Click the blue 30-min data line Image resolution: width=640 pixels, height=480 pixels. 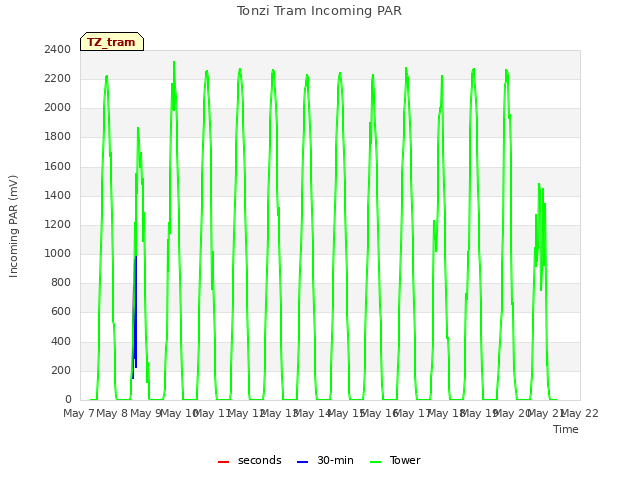136,310
